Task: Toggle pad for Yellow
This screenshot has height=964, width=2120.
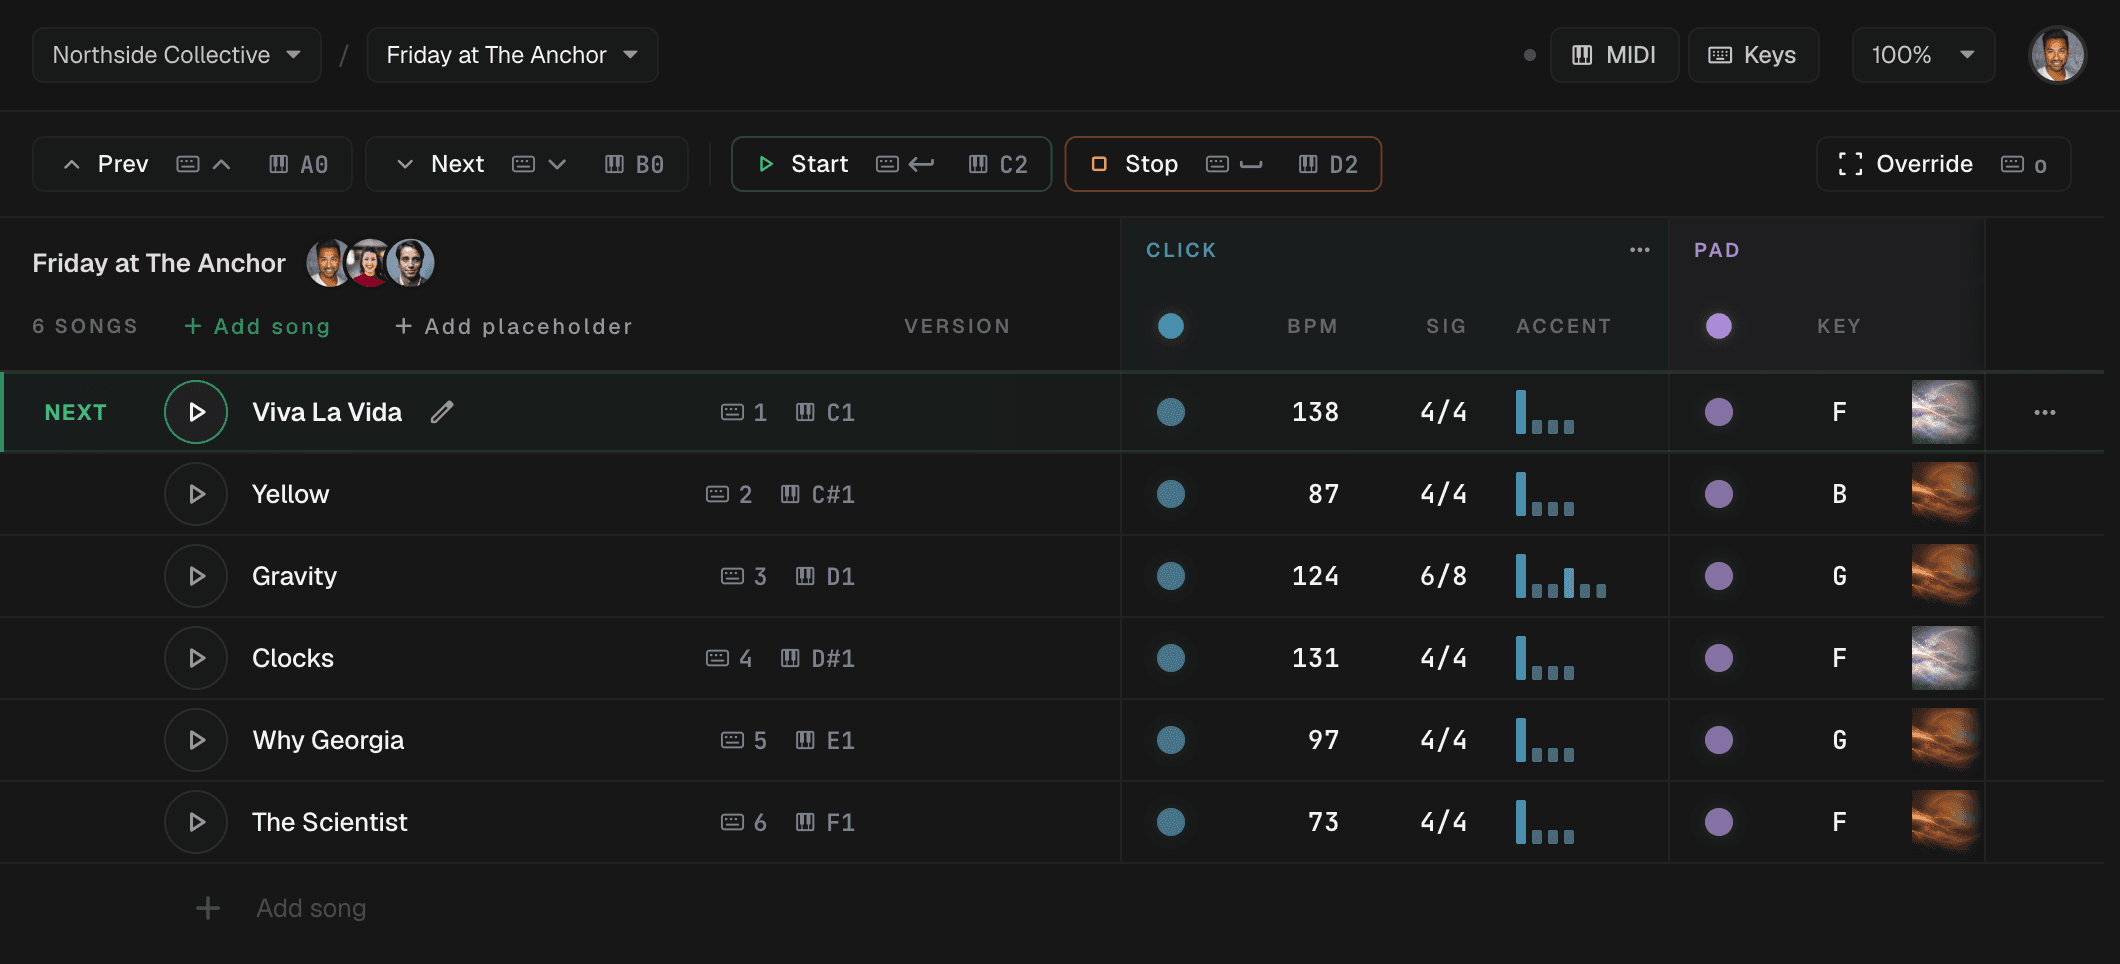Action: tap(1719, 494)
